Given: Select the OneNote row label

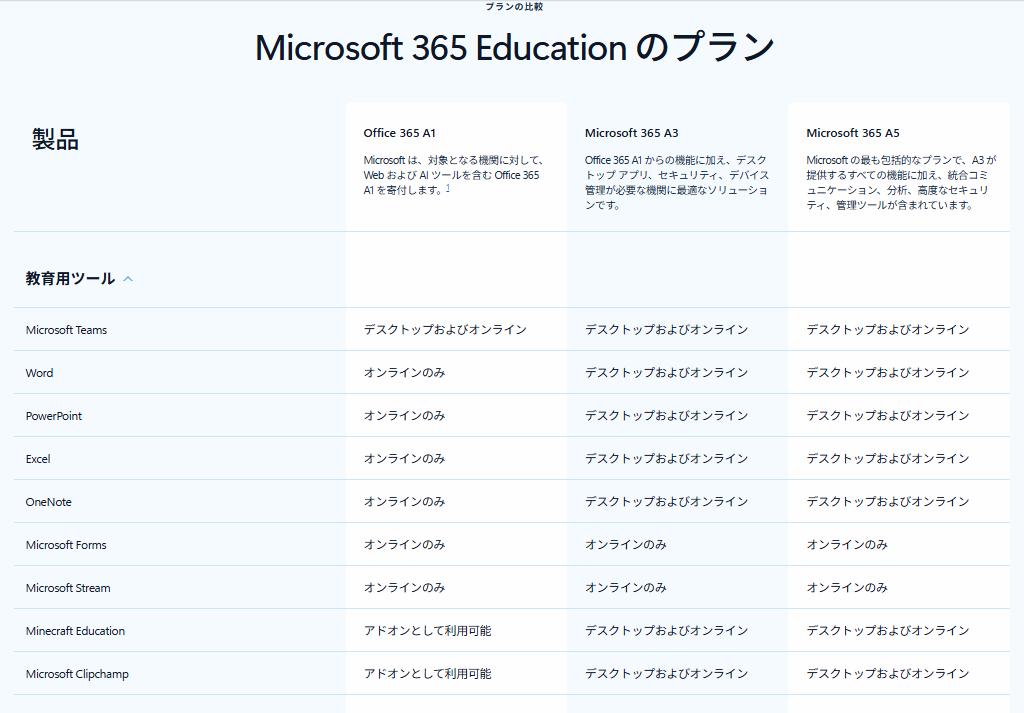Looking at the screenshot, I should click(x=48, y=503).
